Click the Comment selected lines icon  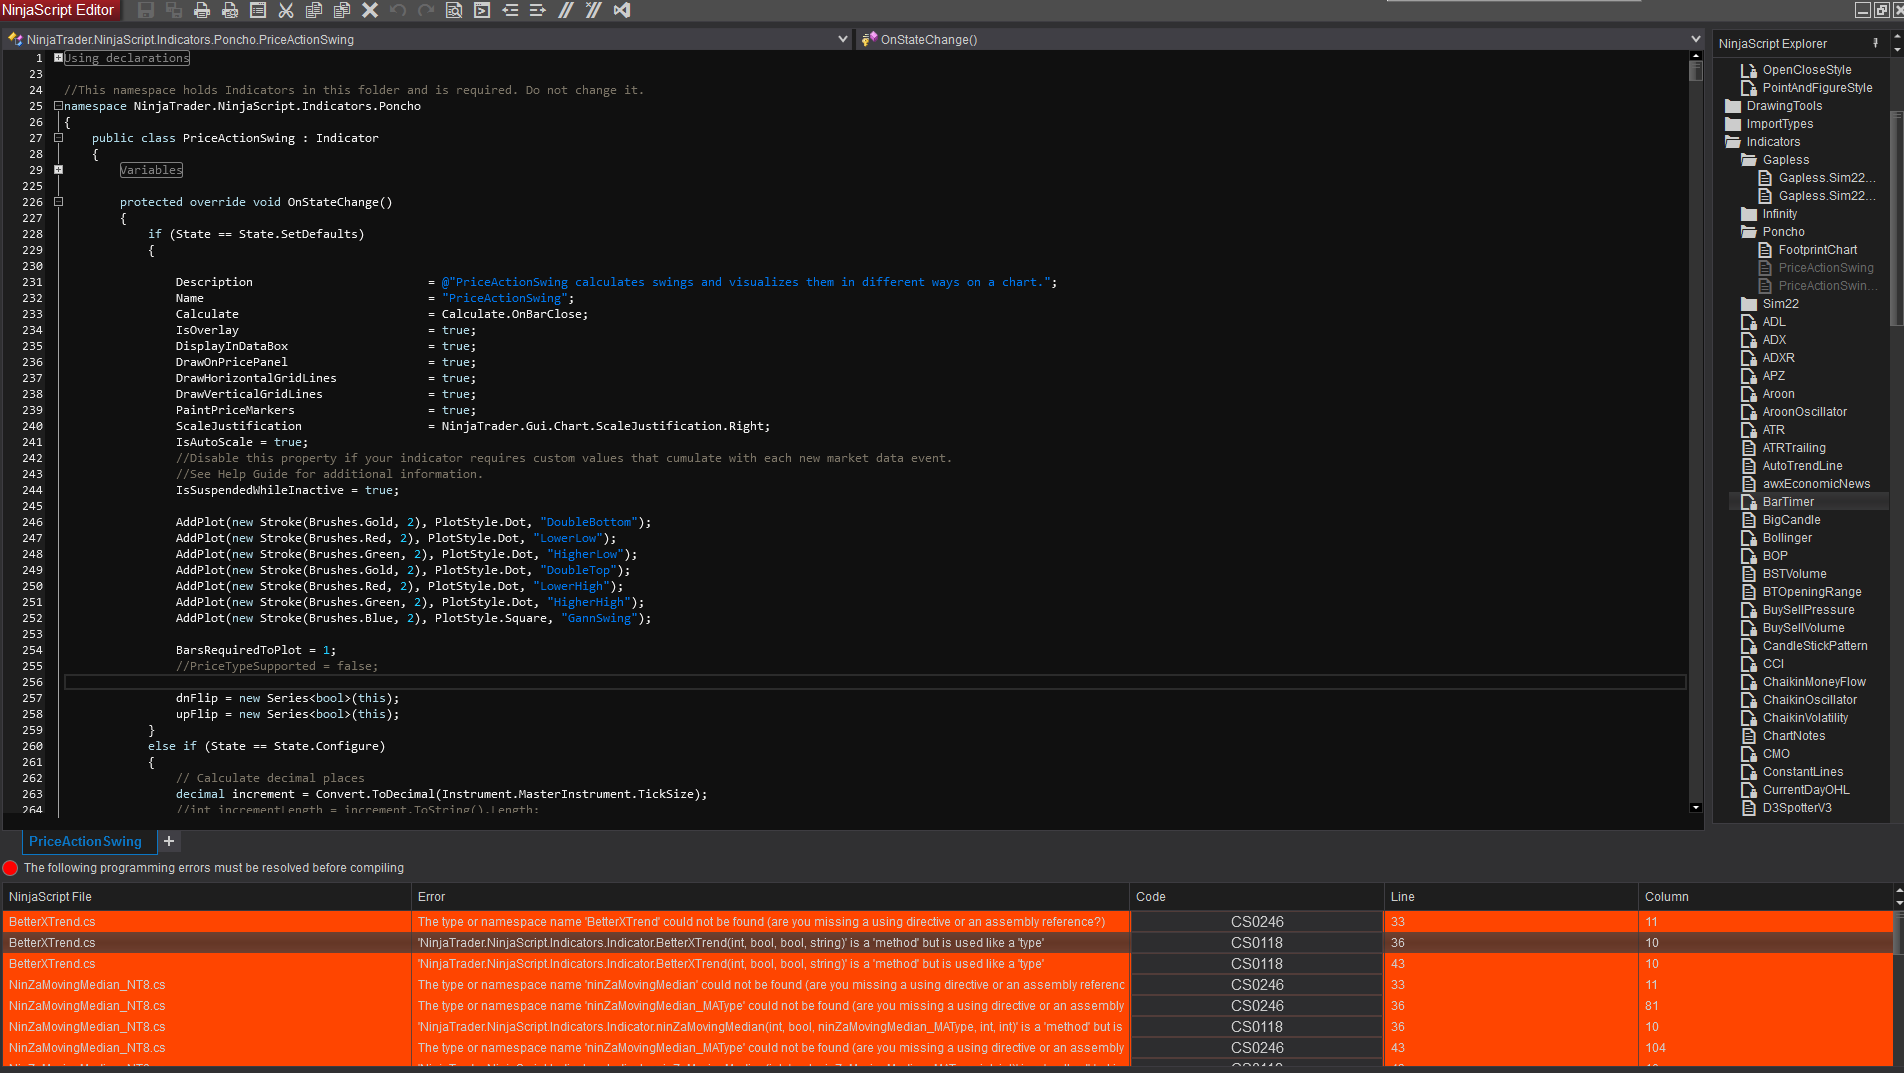pyautogui.click(x=566, y=10)
